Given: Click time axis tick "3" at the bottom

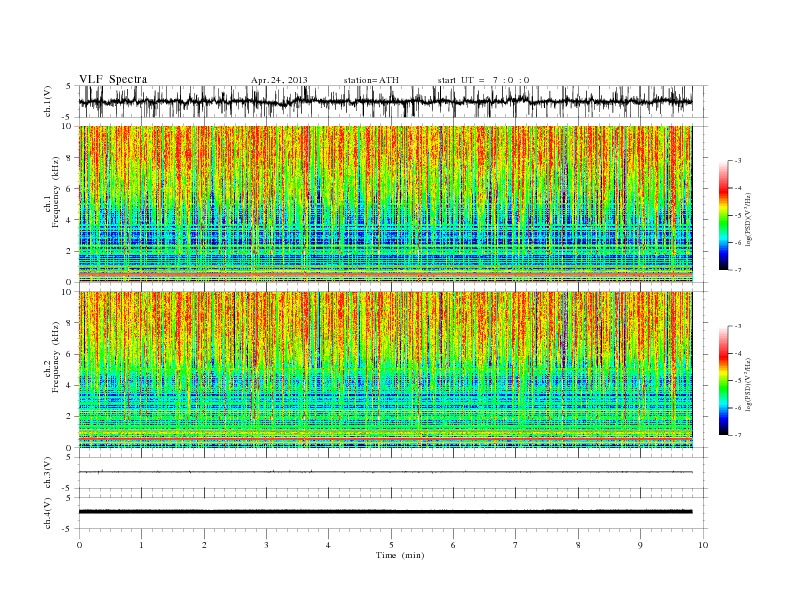Looking at the screenshot, I should [266, 545].
